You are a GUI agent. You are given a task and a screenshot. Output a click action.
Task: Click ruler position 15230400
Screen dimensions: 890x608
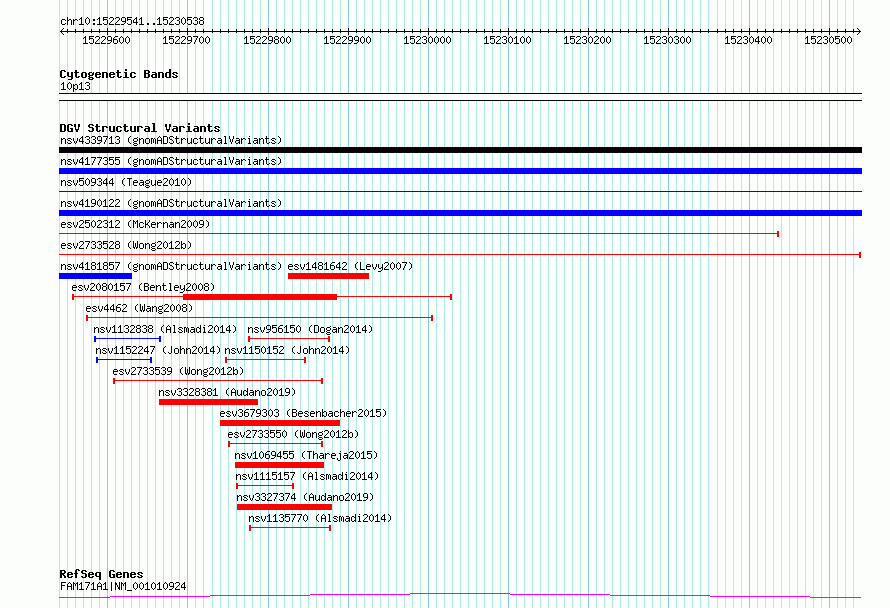(x=748, y=40)
